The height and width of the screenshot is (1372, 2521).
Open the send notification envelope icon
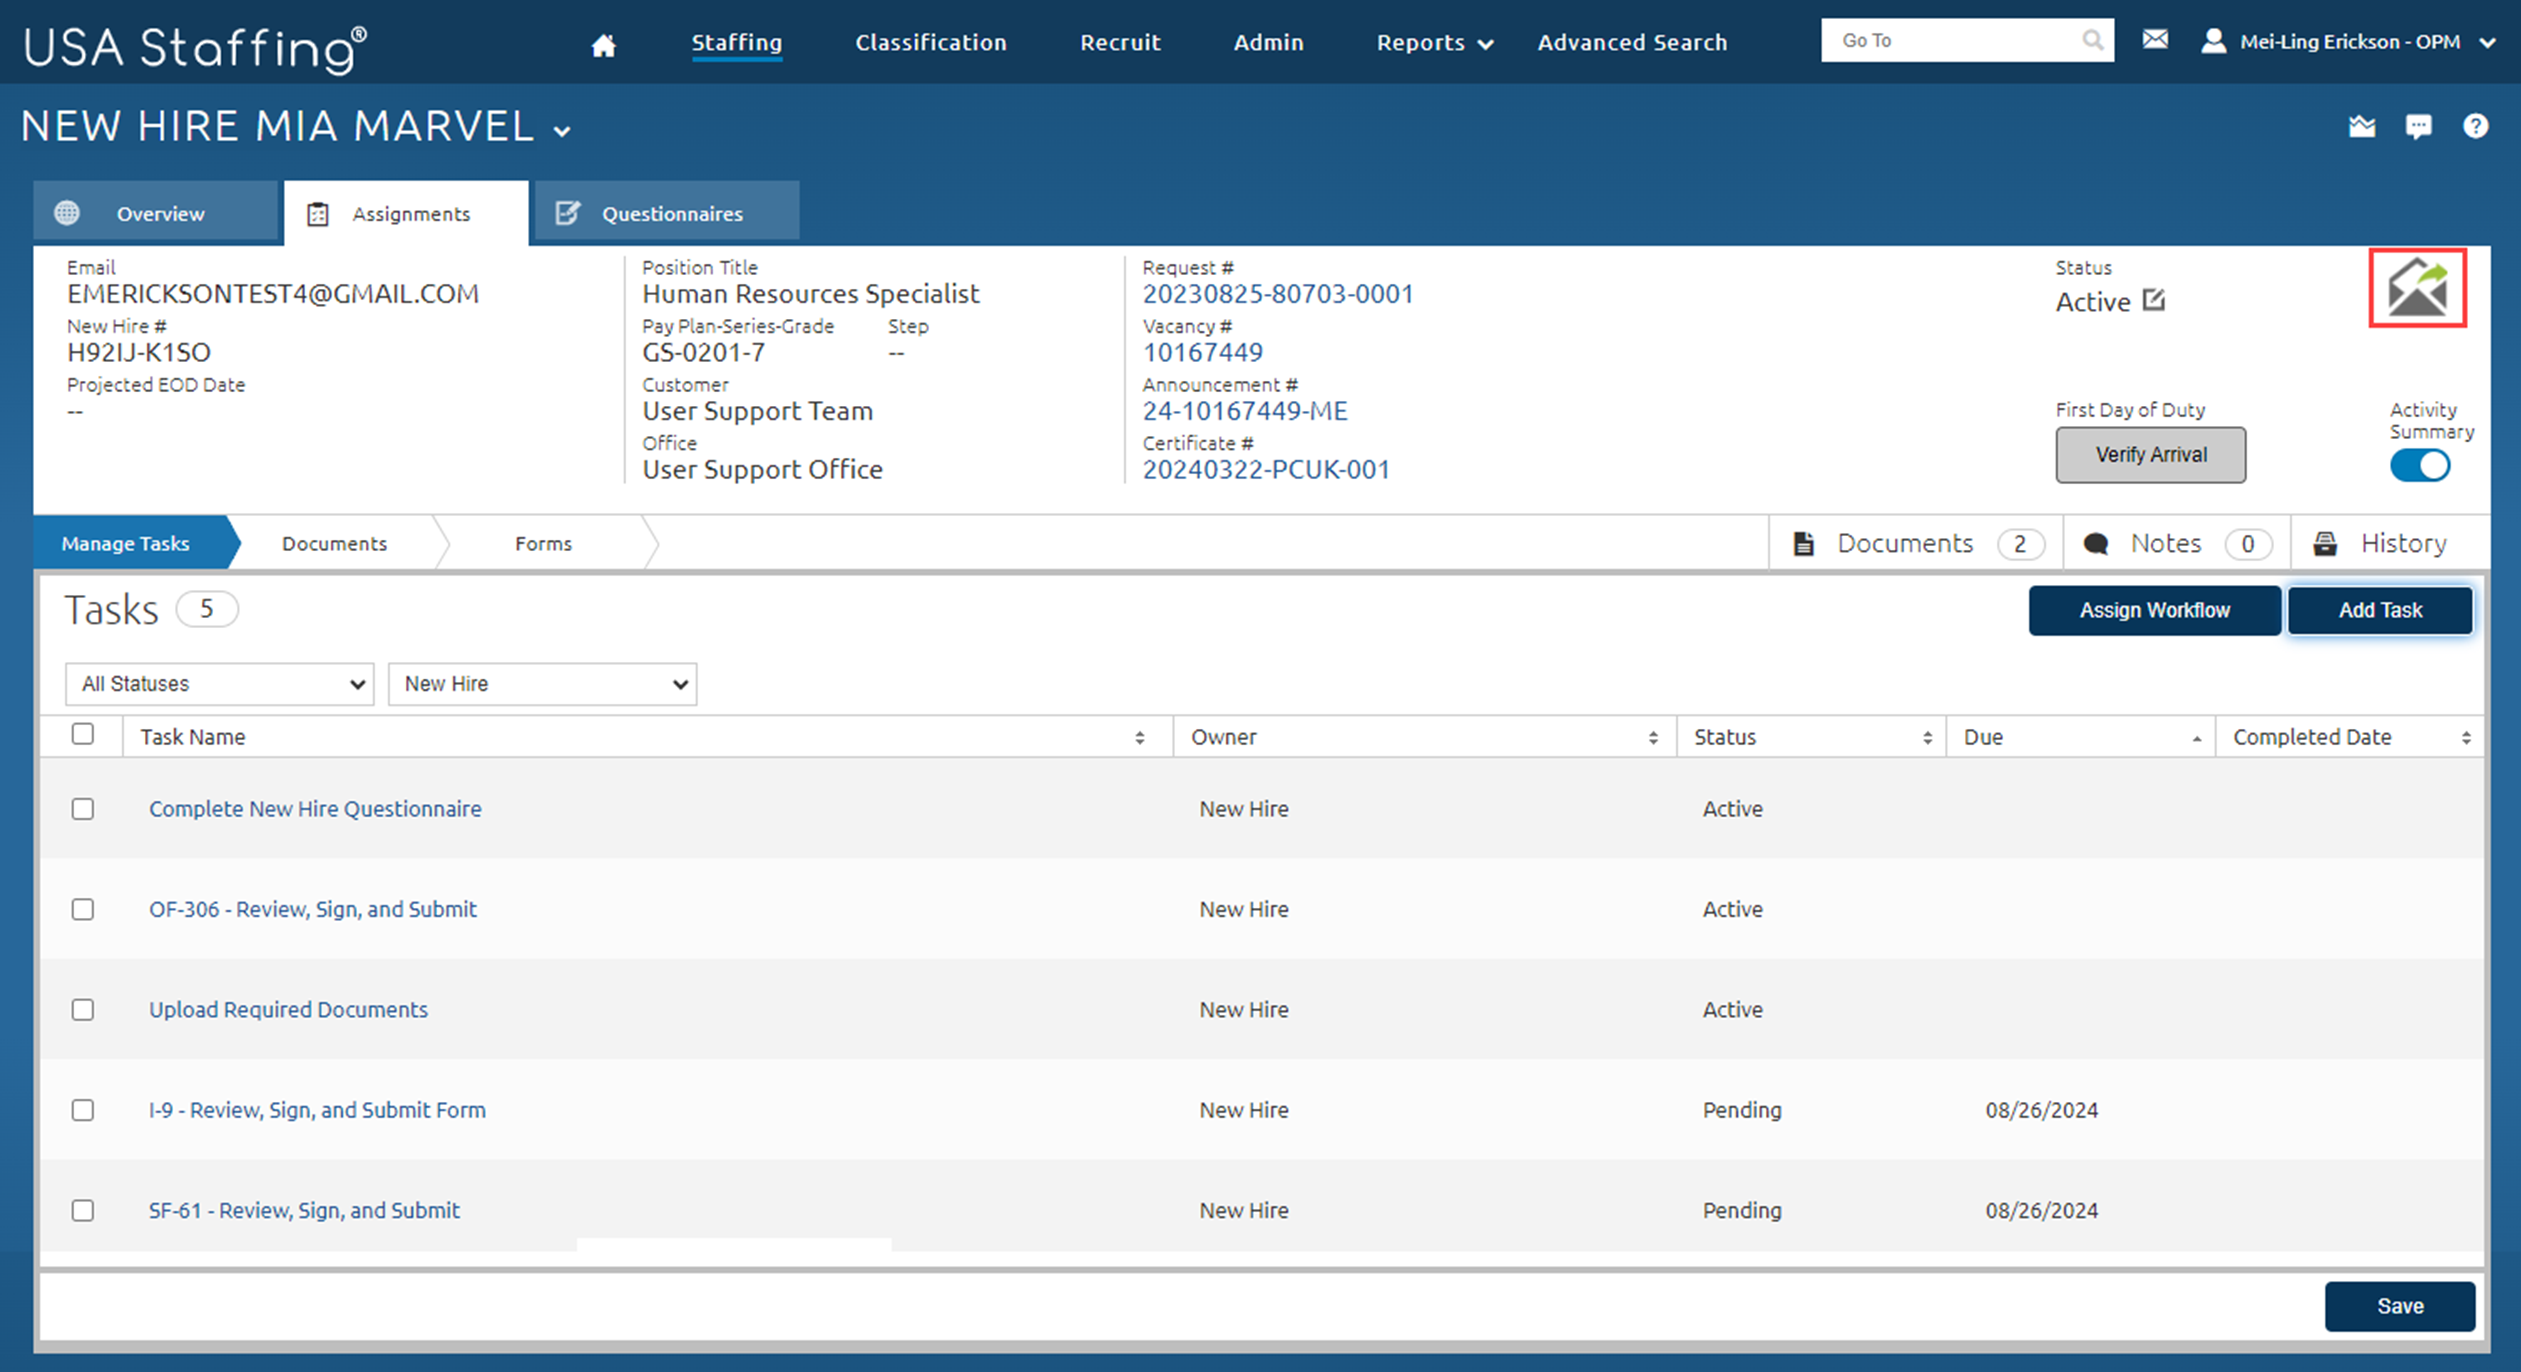pyautogui.click(x=2417, y=288)
